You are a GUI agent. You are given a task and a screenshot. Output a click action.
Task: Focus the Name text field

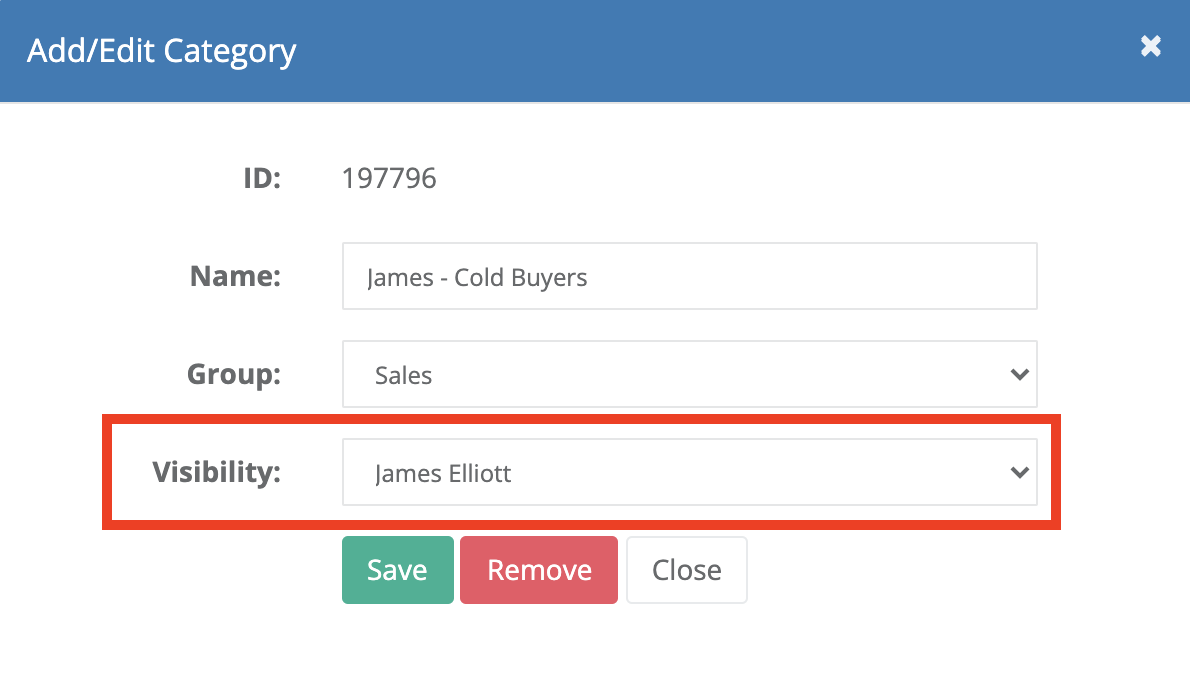(689, 276)
